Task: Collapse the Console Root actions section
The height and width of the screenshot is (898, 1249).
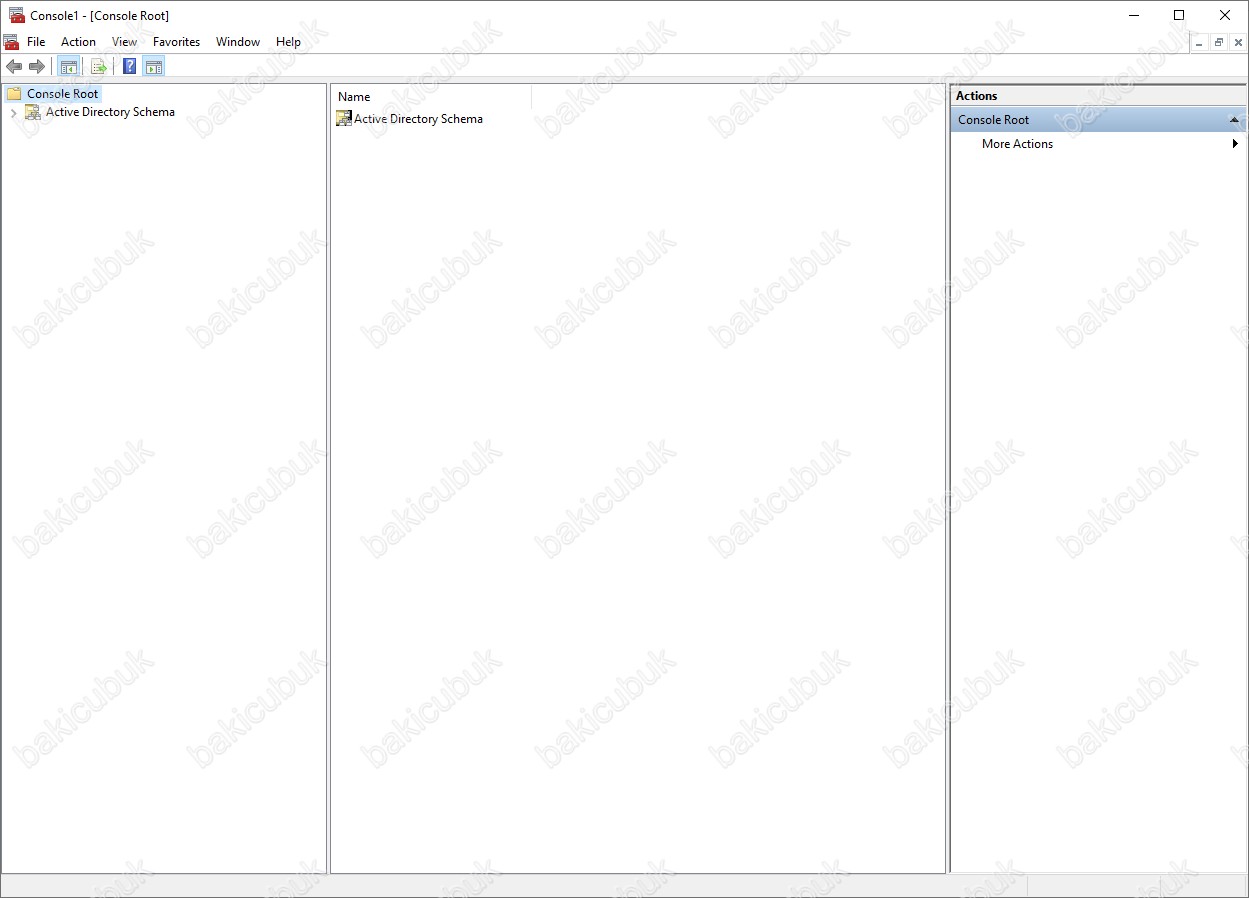Action: [1234, 120]
